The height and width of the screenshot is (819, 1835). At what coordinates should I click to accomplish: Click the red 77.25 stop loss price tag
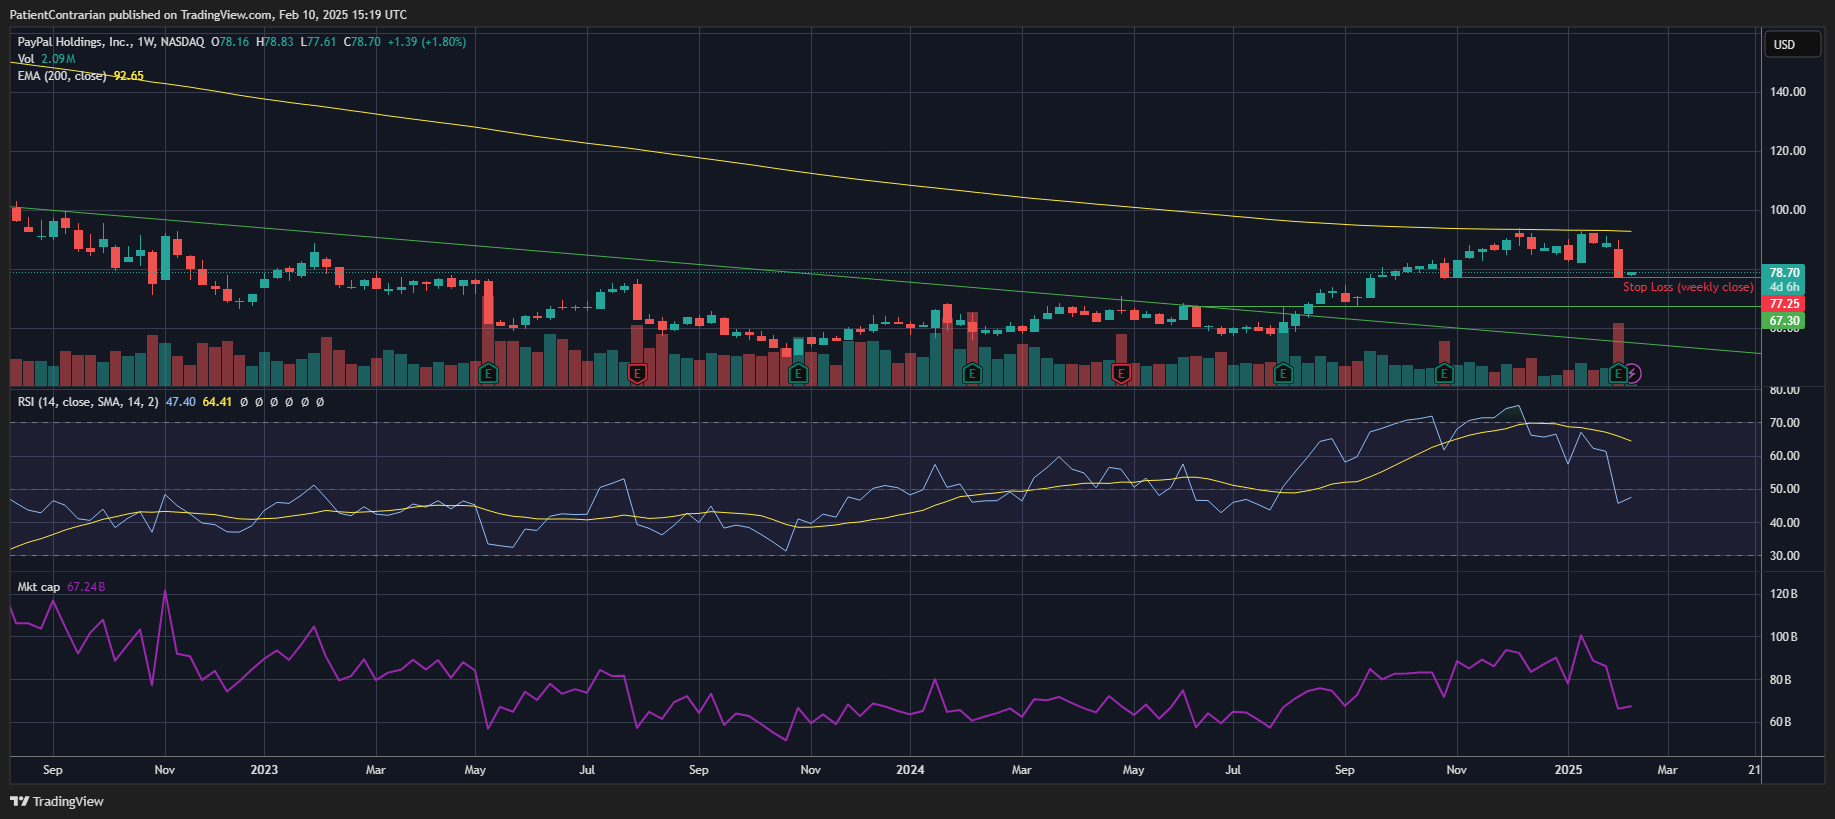coord(1783,304)
